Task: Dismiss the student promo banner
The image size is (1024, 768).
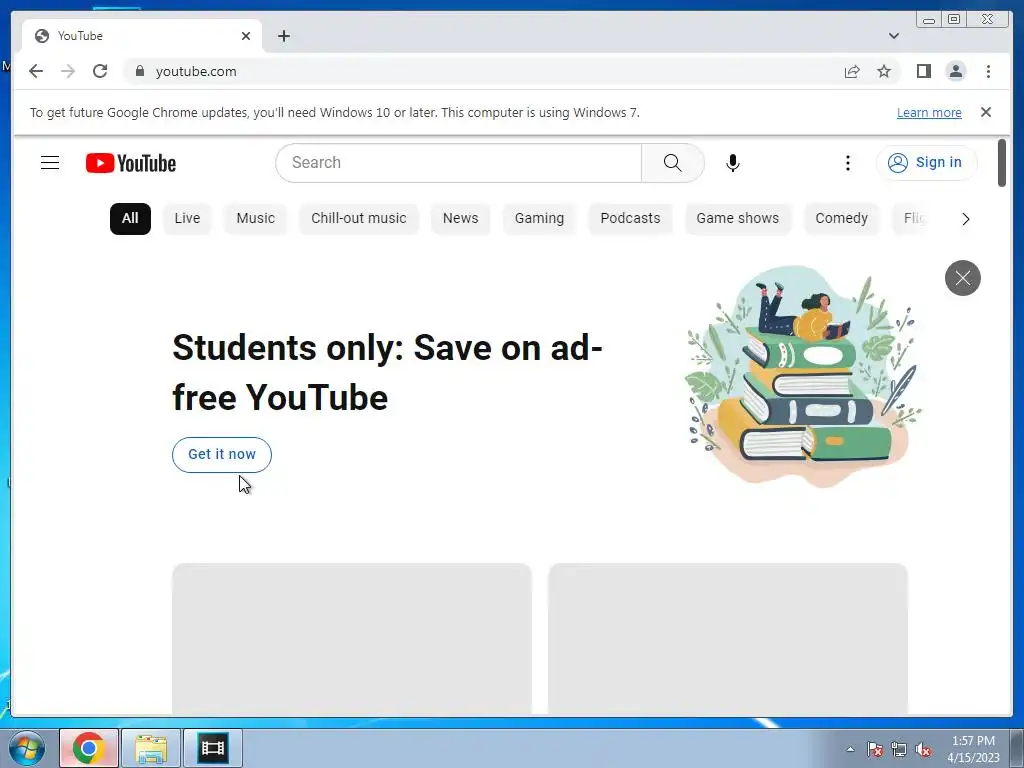Action: (x=963, y=278)
